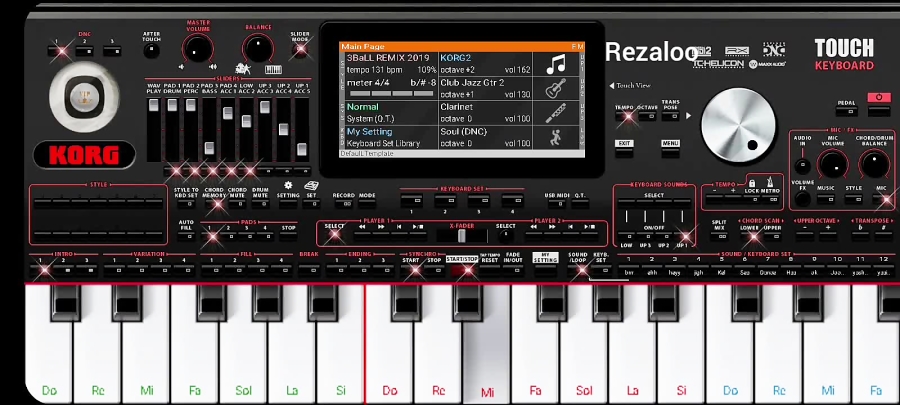Image resolution: width=900 pixels, height=405 pixels.
Task: Click the large silver value dial
Action: click(738, 126)
